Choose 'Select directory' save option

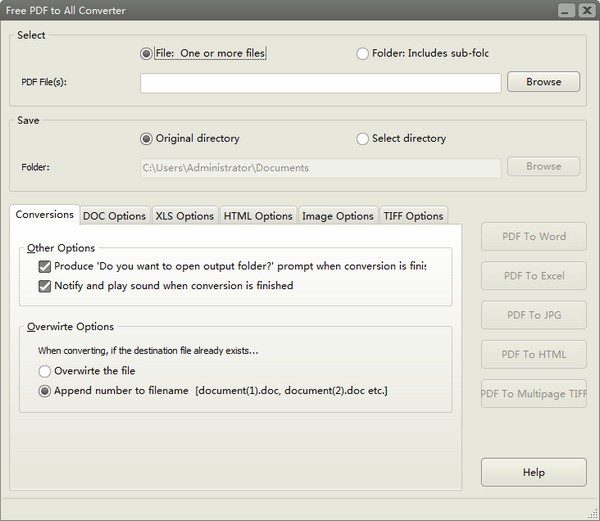pos(362,138)
